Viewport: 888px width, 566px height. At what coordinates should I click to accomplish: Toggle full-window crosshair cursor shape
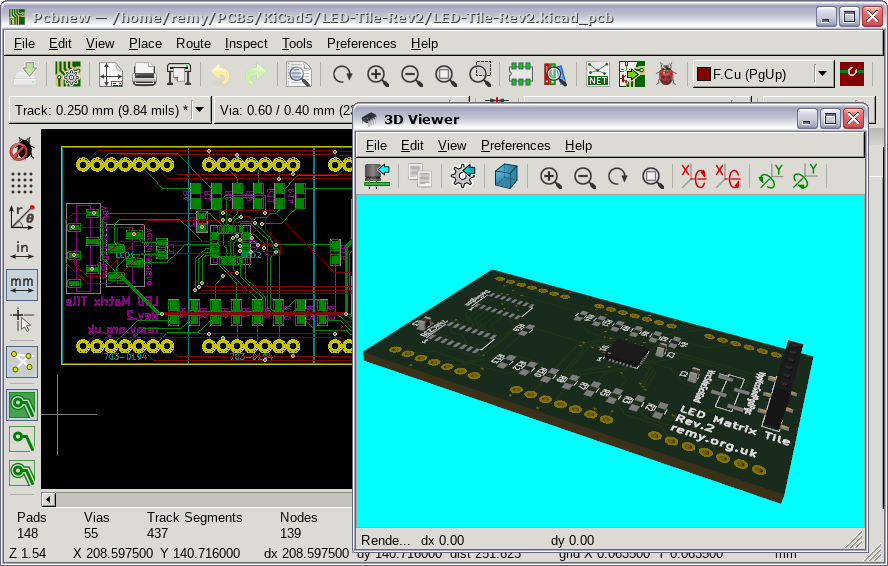coord(22,320)
